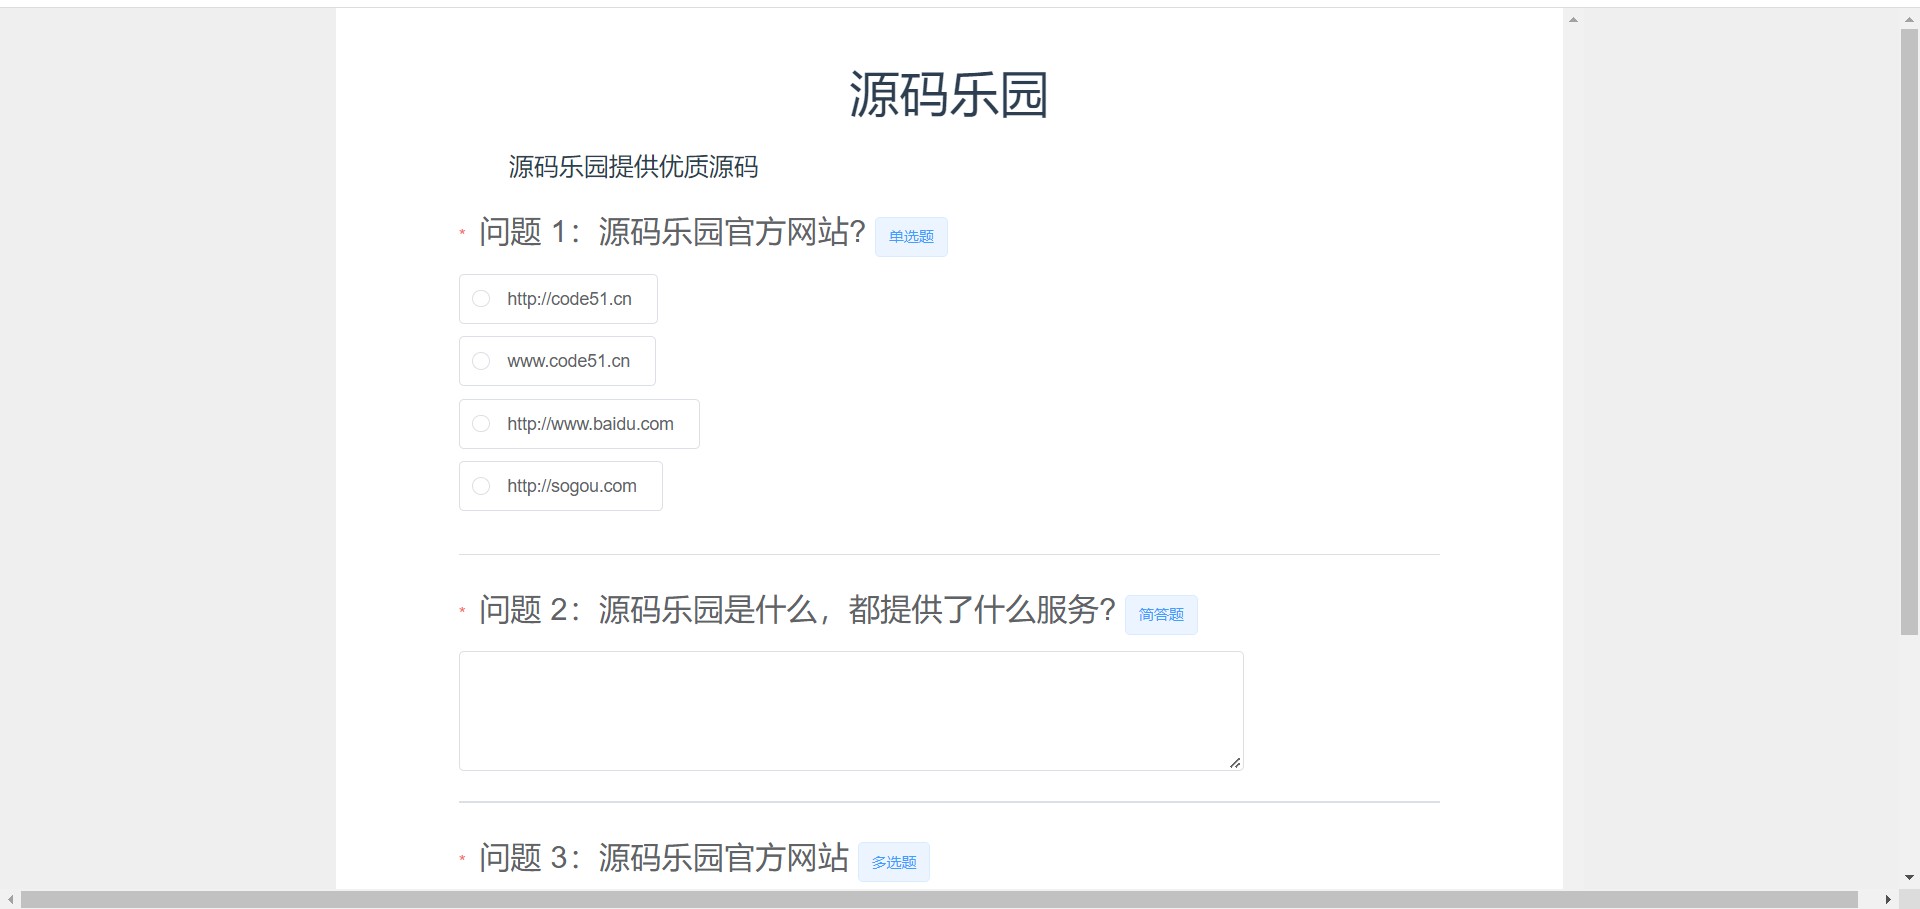Select the http://code51.cn radio option
This screenshot has width=1920, height=909.
click(x=558, y=299)
